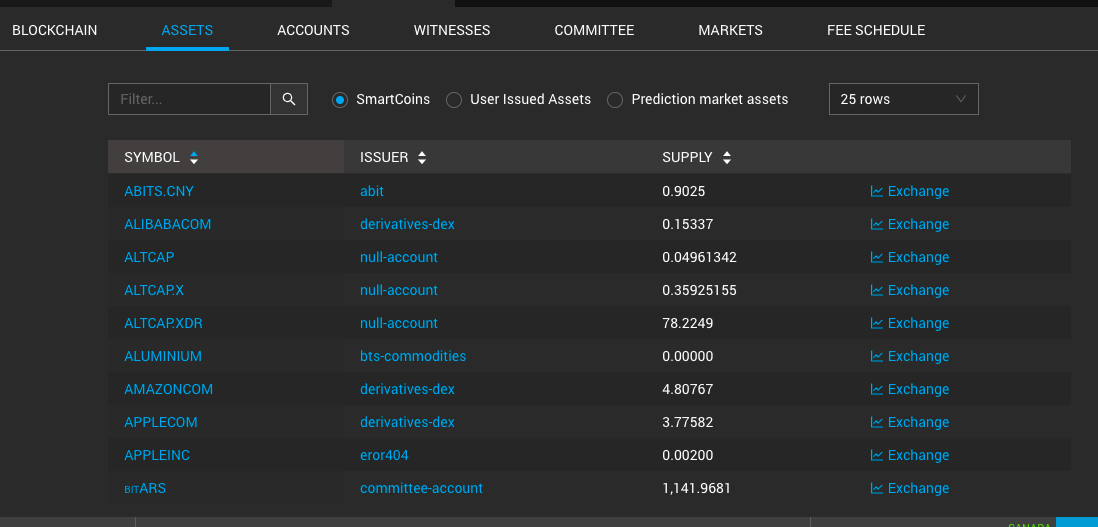Open the 25 rows dropdown

(903, 99)
